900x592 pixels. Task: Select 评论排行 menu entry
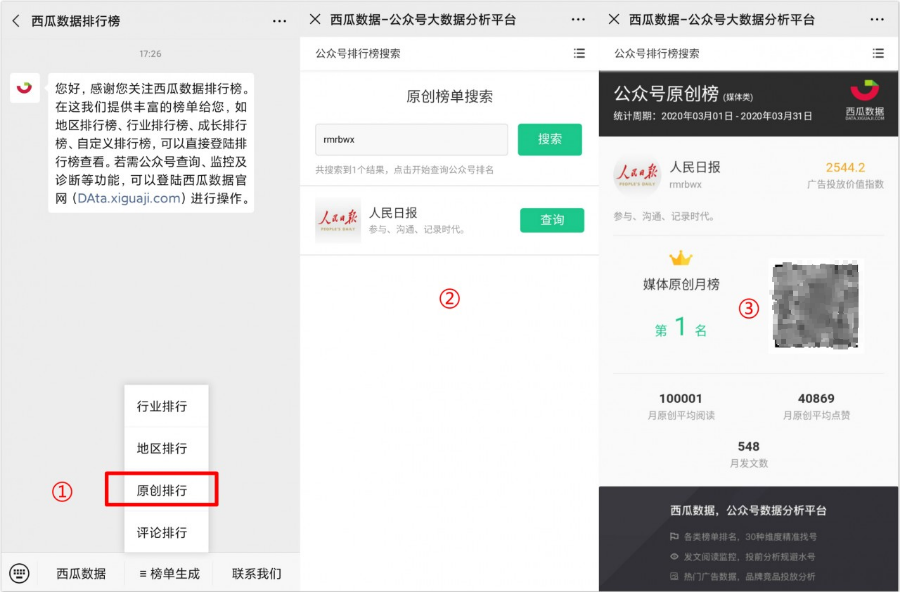tap(166, 532)
